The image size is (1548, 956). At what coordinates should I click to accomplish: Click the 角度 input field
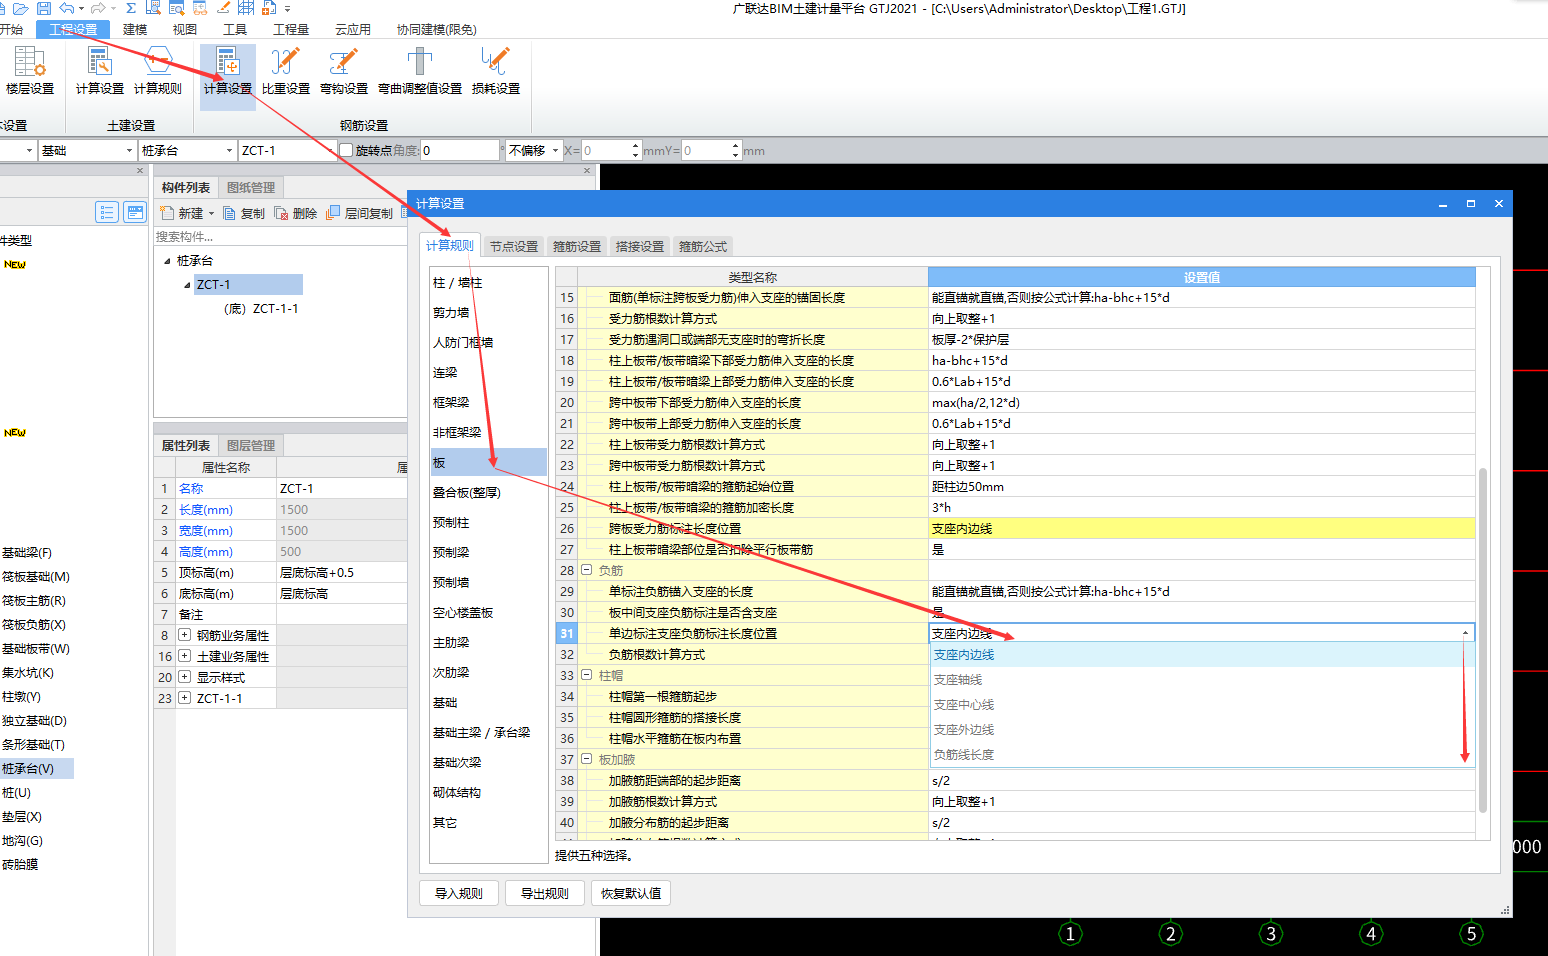point(459,150)
